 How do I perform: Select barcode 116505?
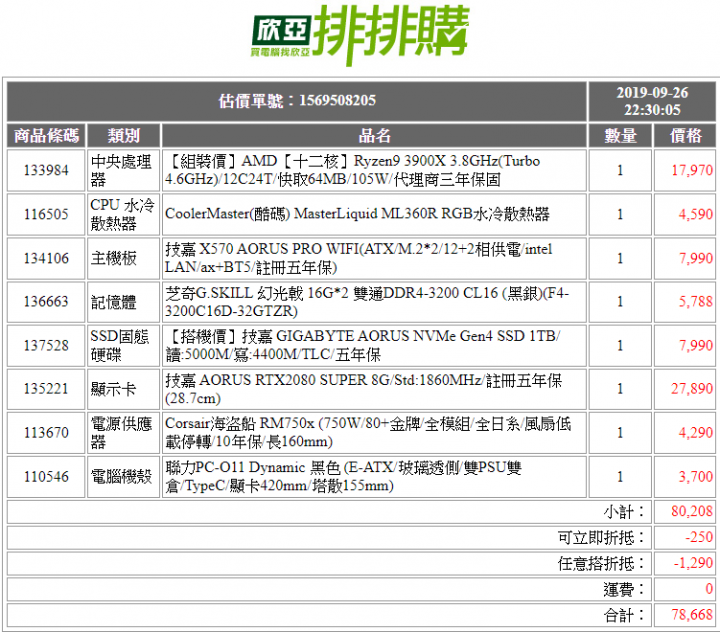pyautogui.click(x=46, y=214)
